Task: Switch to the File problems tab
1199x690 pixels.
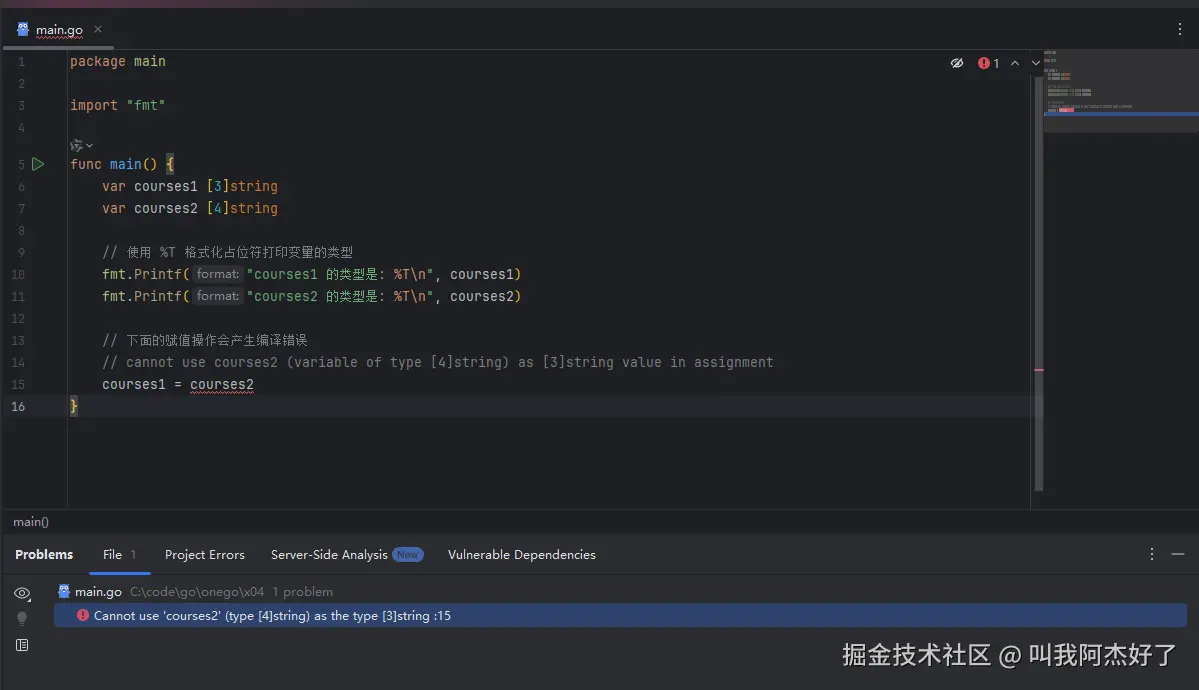Action: tap(119, 555)
